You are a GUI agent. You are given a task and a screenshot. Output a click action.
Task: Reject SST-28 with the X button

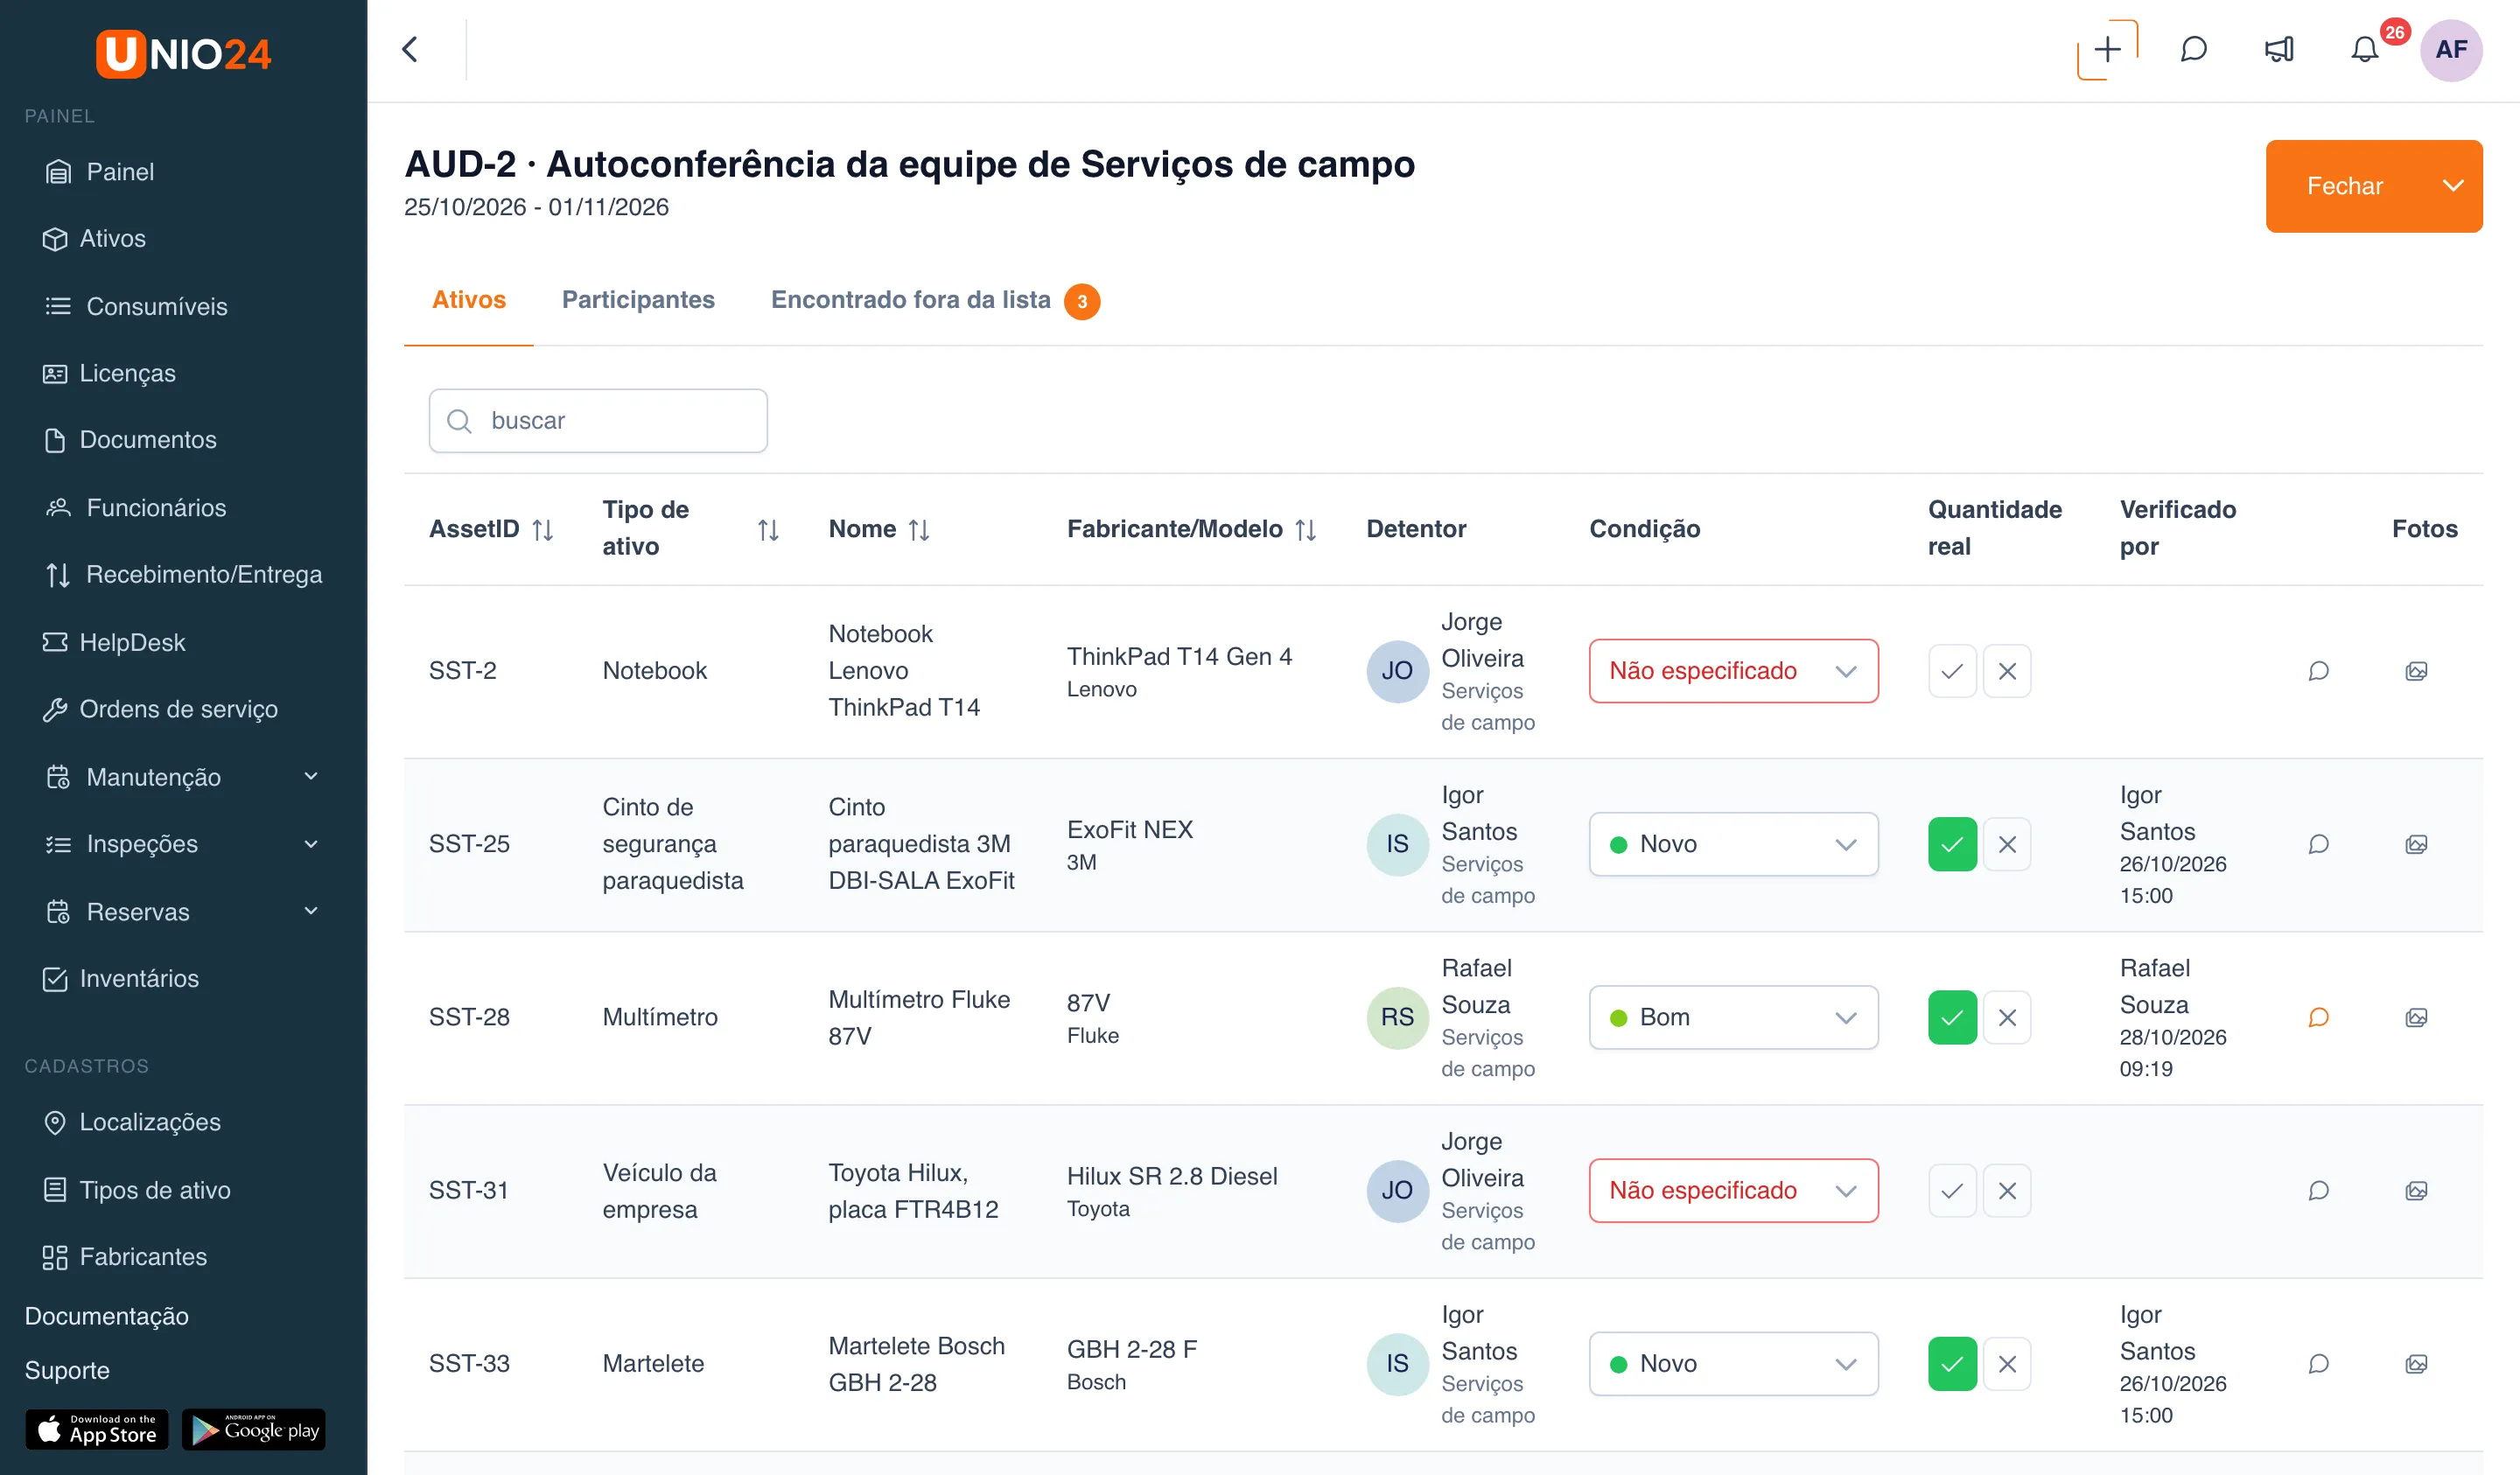(x=2007, y=1017)
